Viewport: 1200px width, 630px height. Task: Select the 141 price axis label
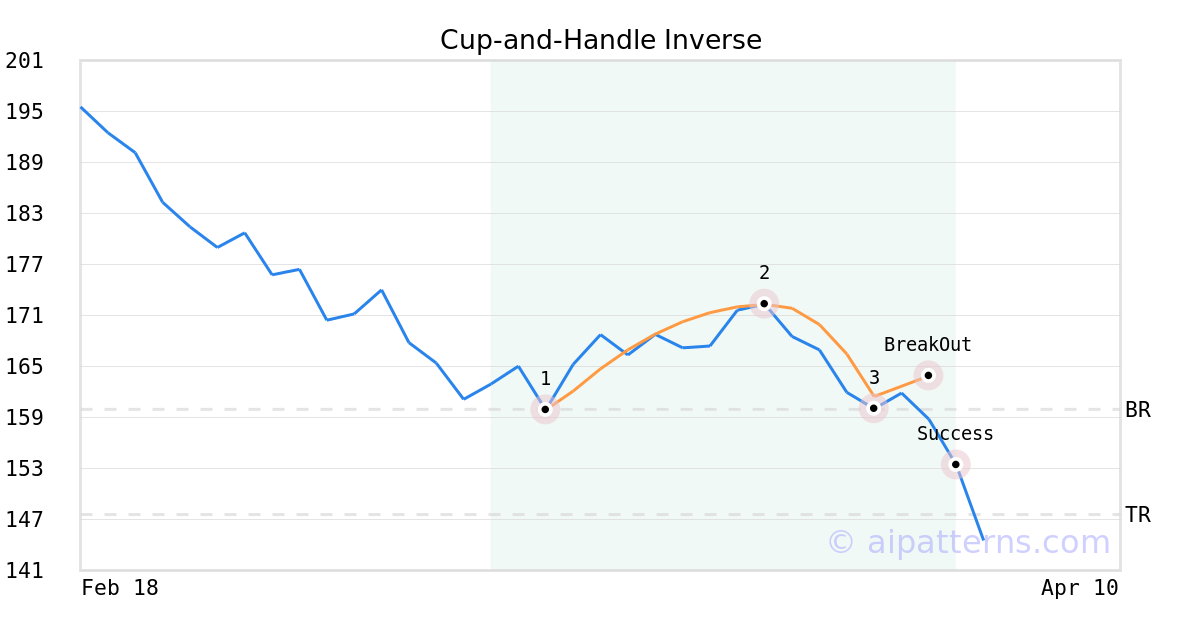25,571
